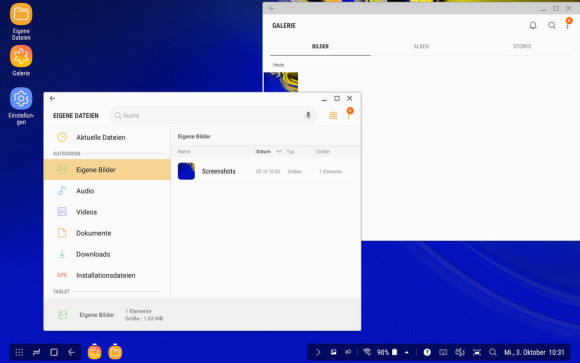
Task: Show recent apps in taskbar
Action: click(54, 352)
